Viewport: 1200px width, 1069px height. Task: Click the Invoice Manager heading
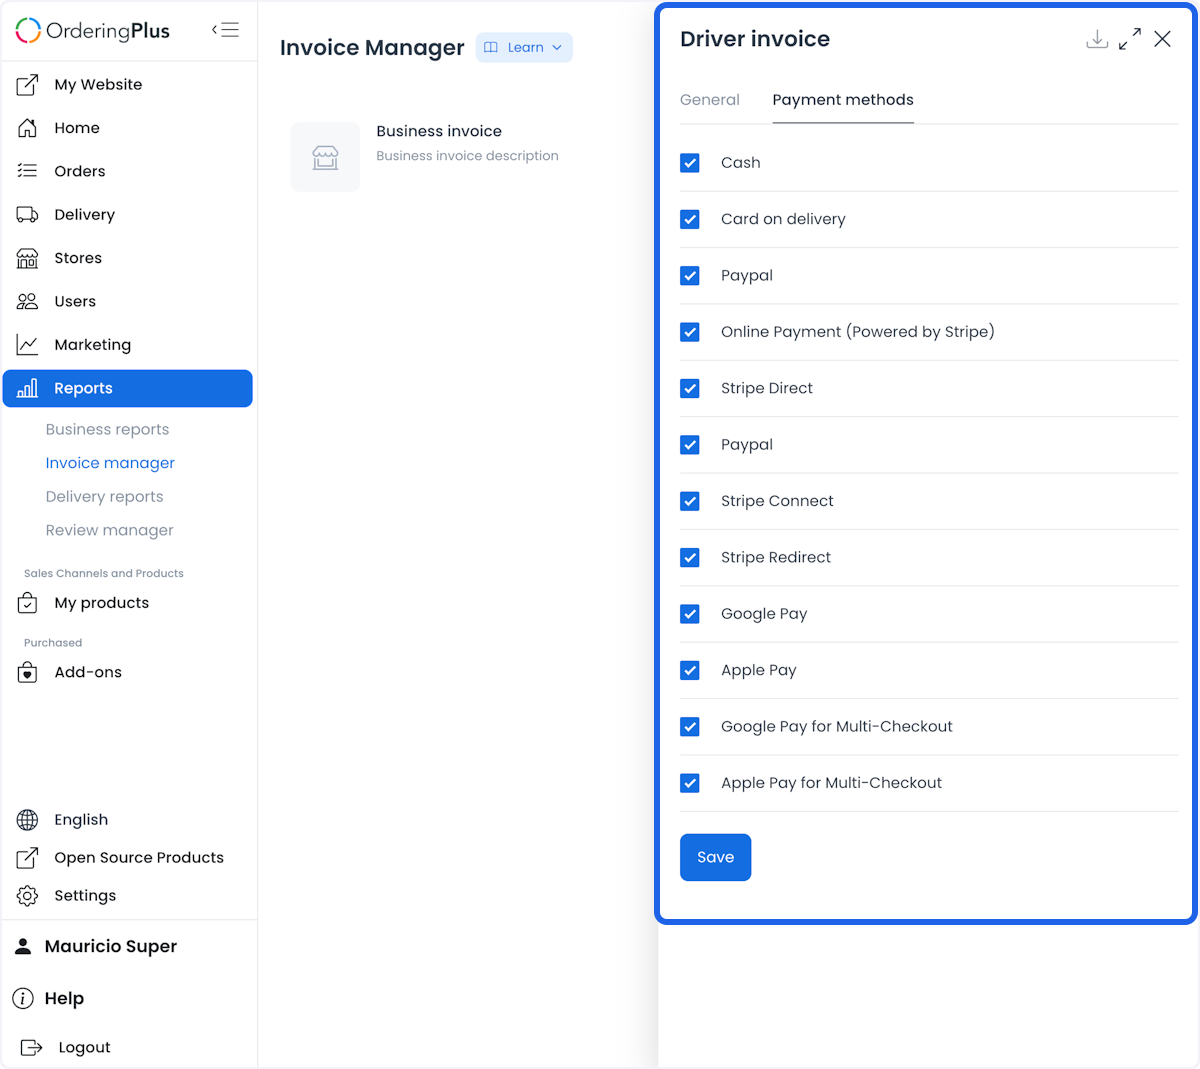pyautogui.click(x=372, y=48)
